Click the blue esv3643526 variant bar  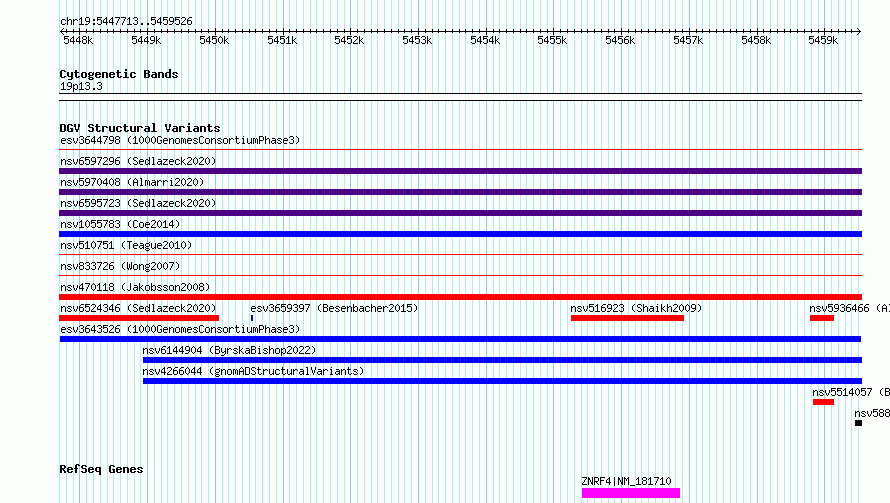click(x=460, y=339)
